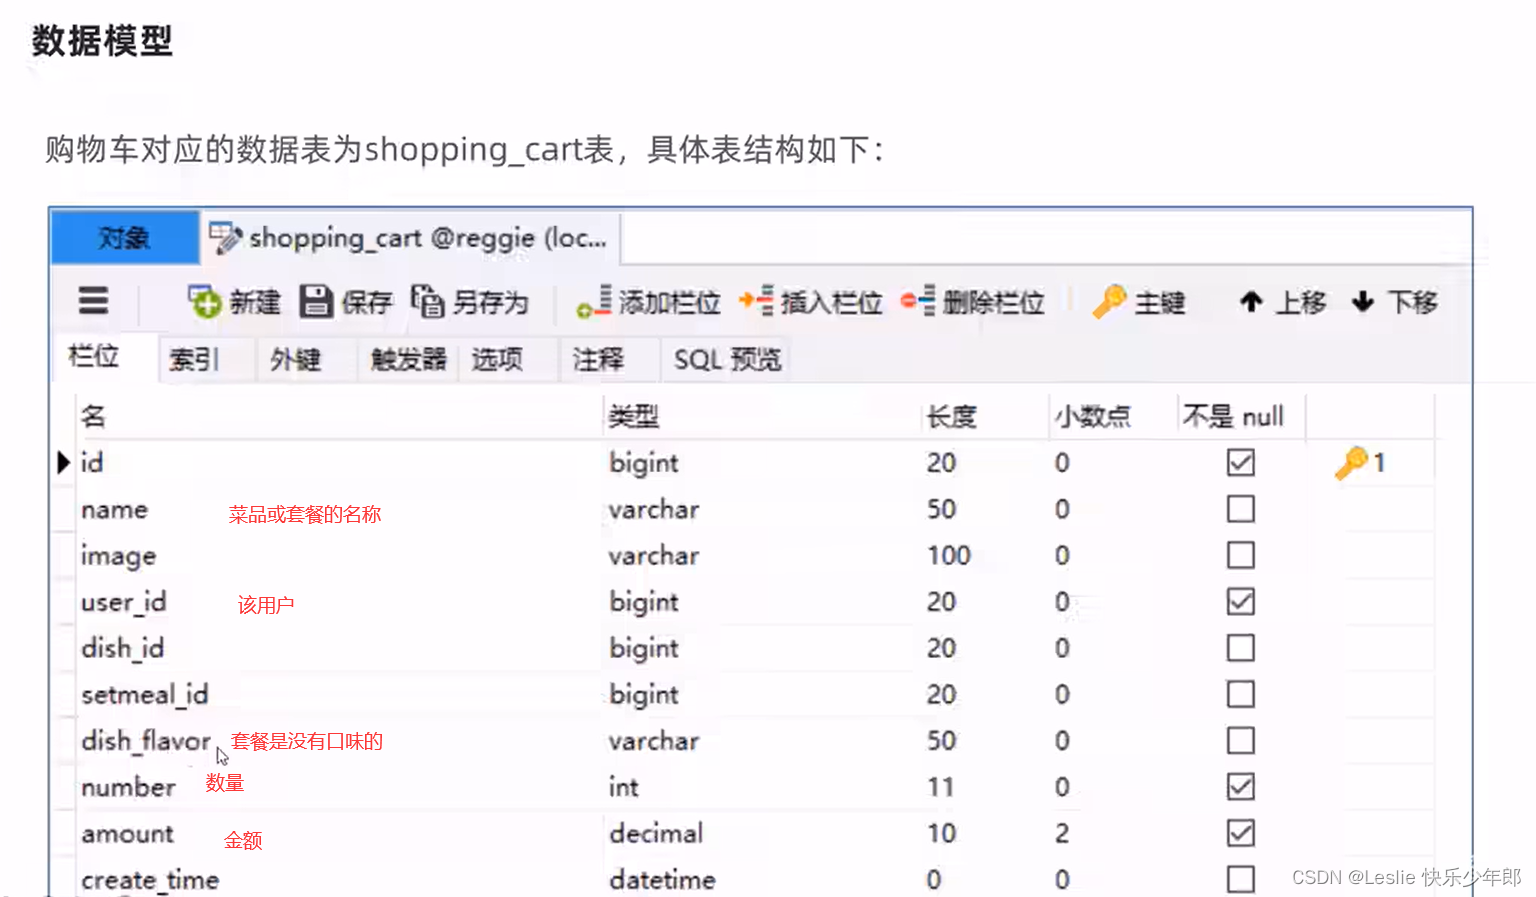Open the hamburger menu icon
The height and width of the screenshot is (897, 1536).
coord(93,301)
